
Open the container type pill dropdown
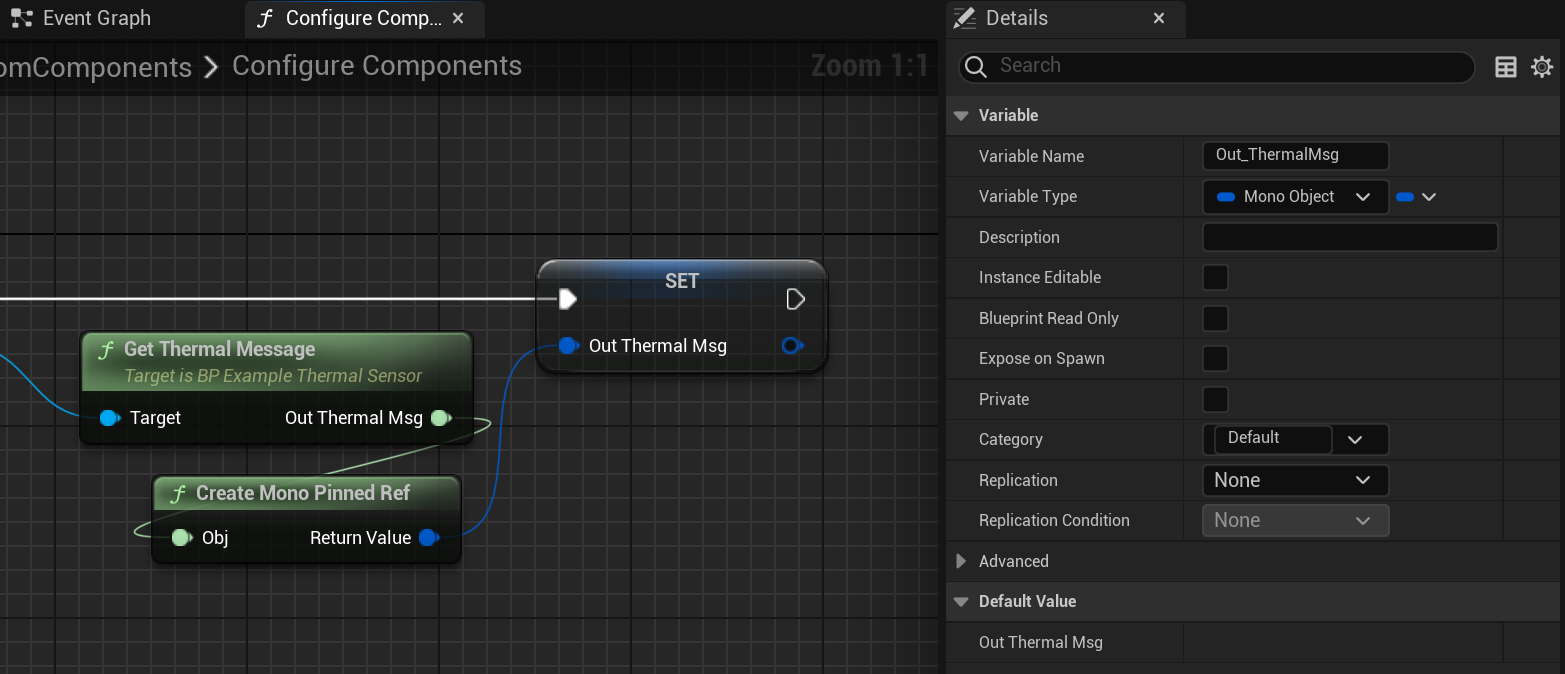1416,197
